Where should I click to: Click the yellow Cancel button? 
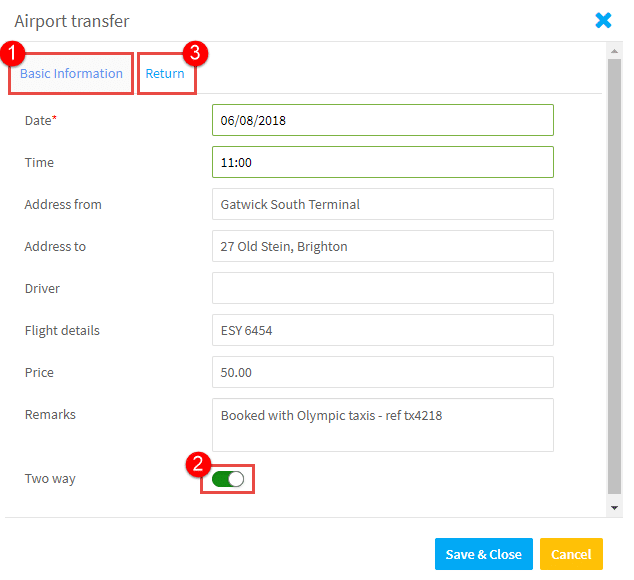click(571, 554)
